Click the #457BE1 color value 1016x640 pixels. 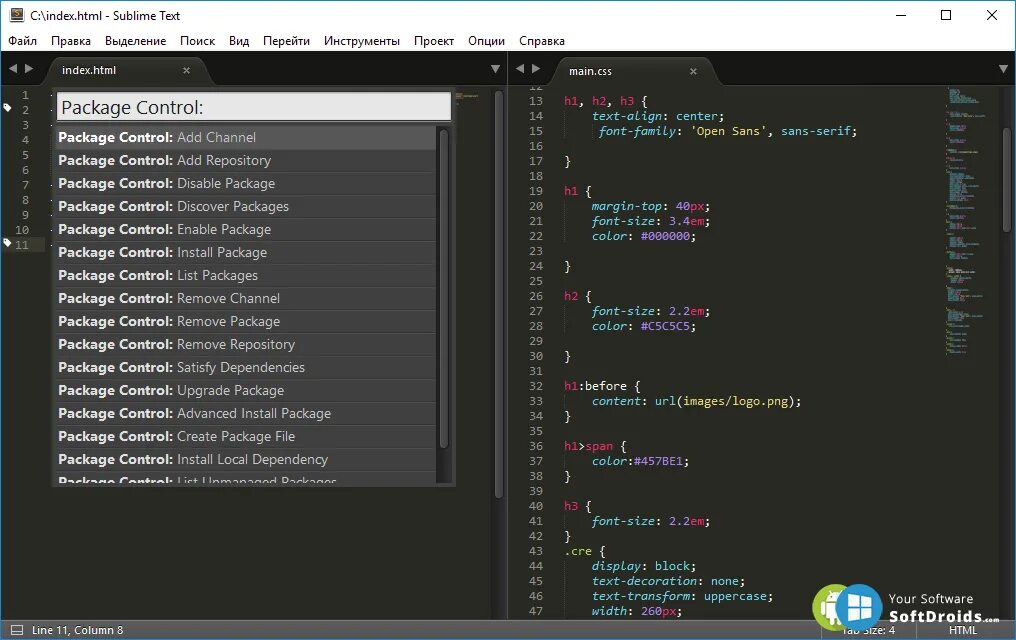[658, 461]
